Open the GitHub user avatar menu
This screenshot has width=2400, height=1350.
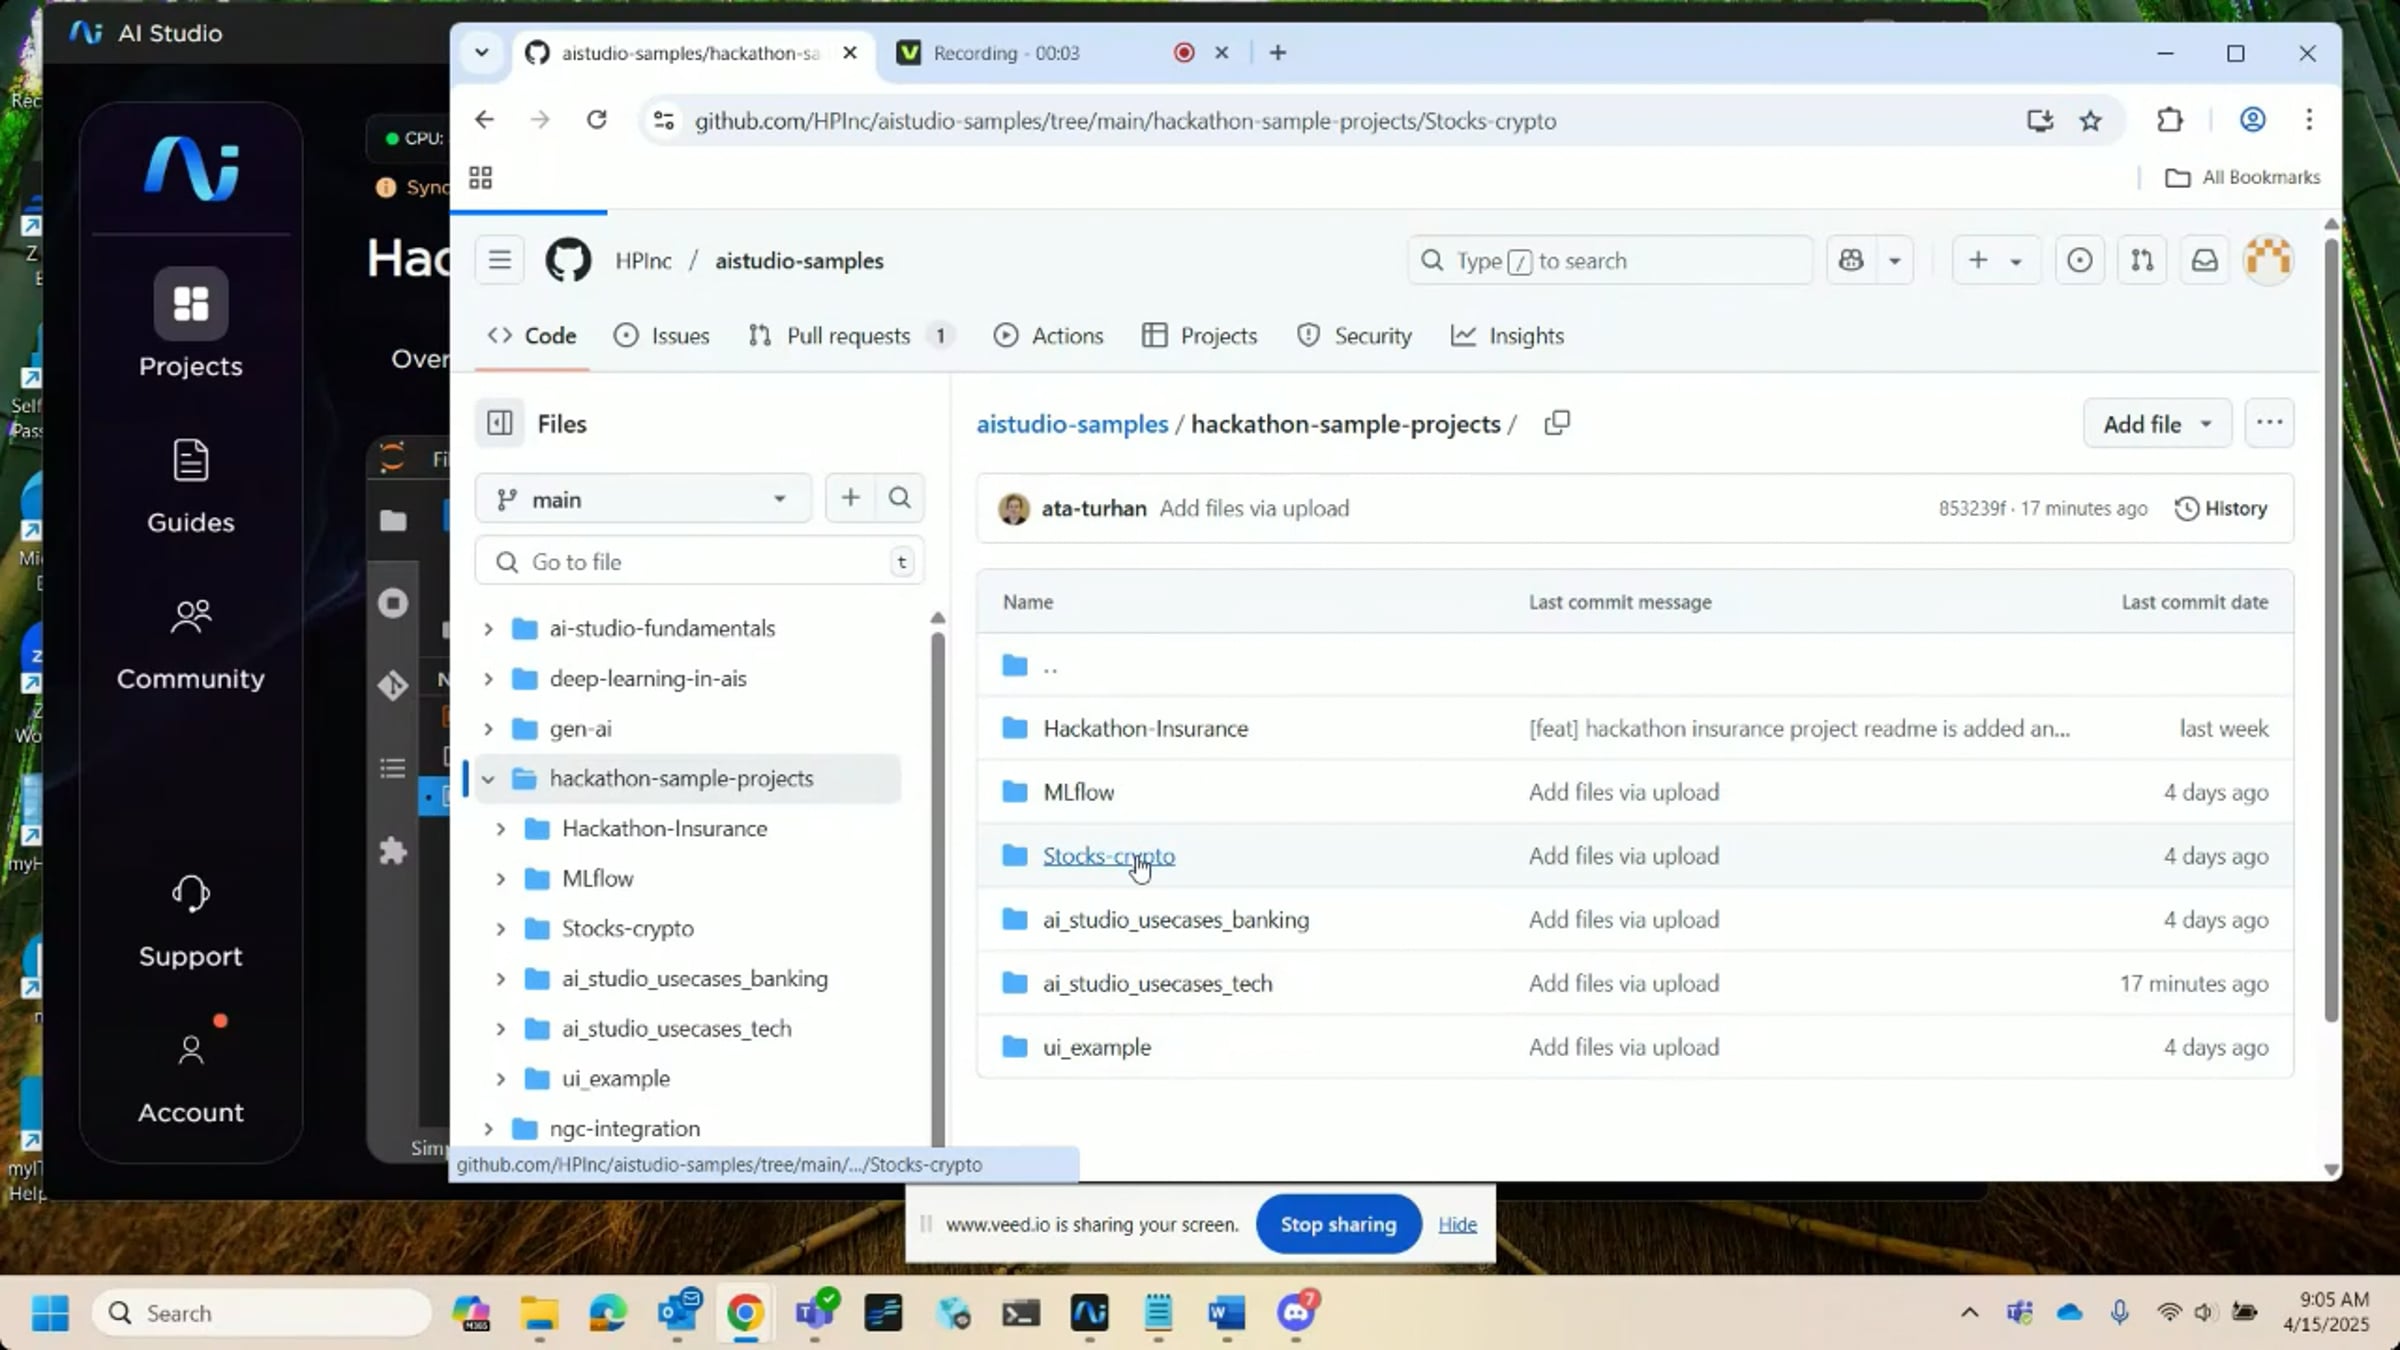point(2268,261)
